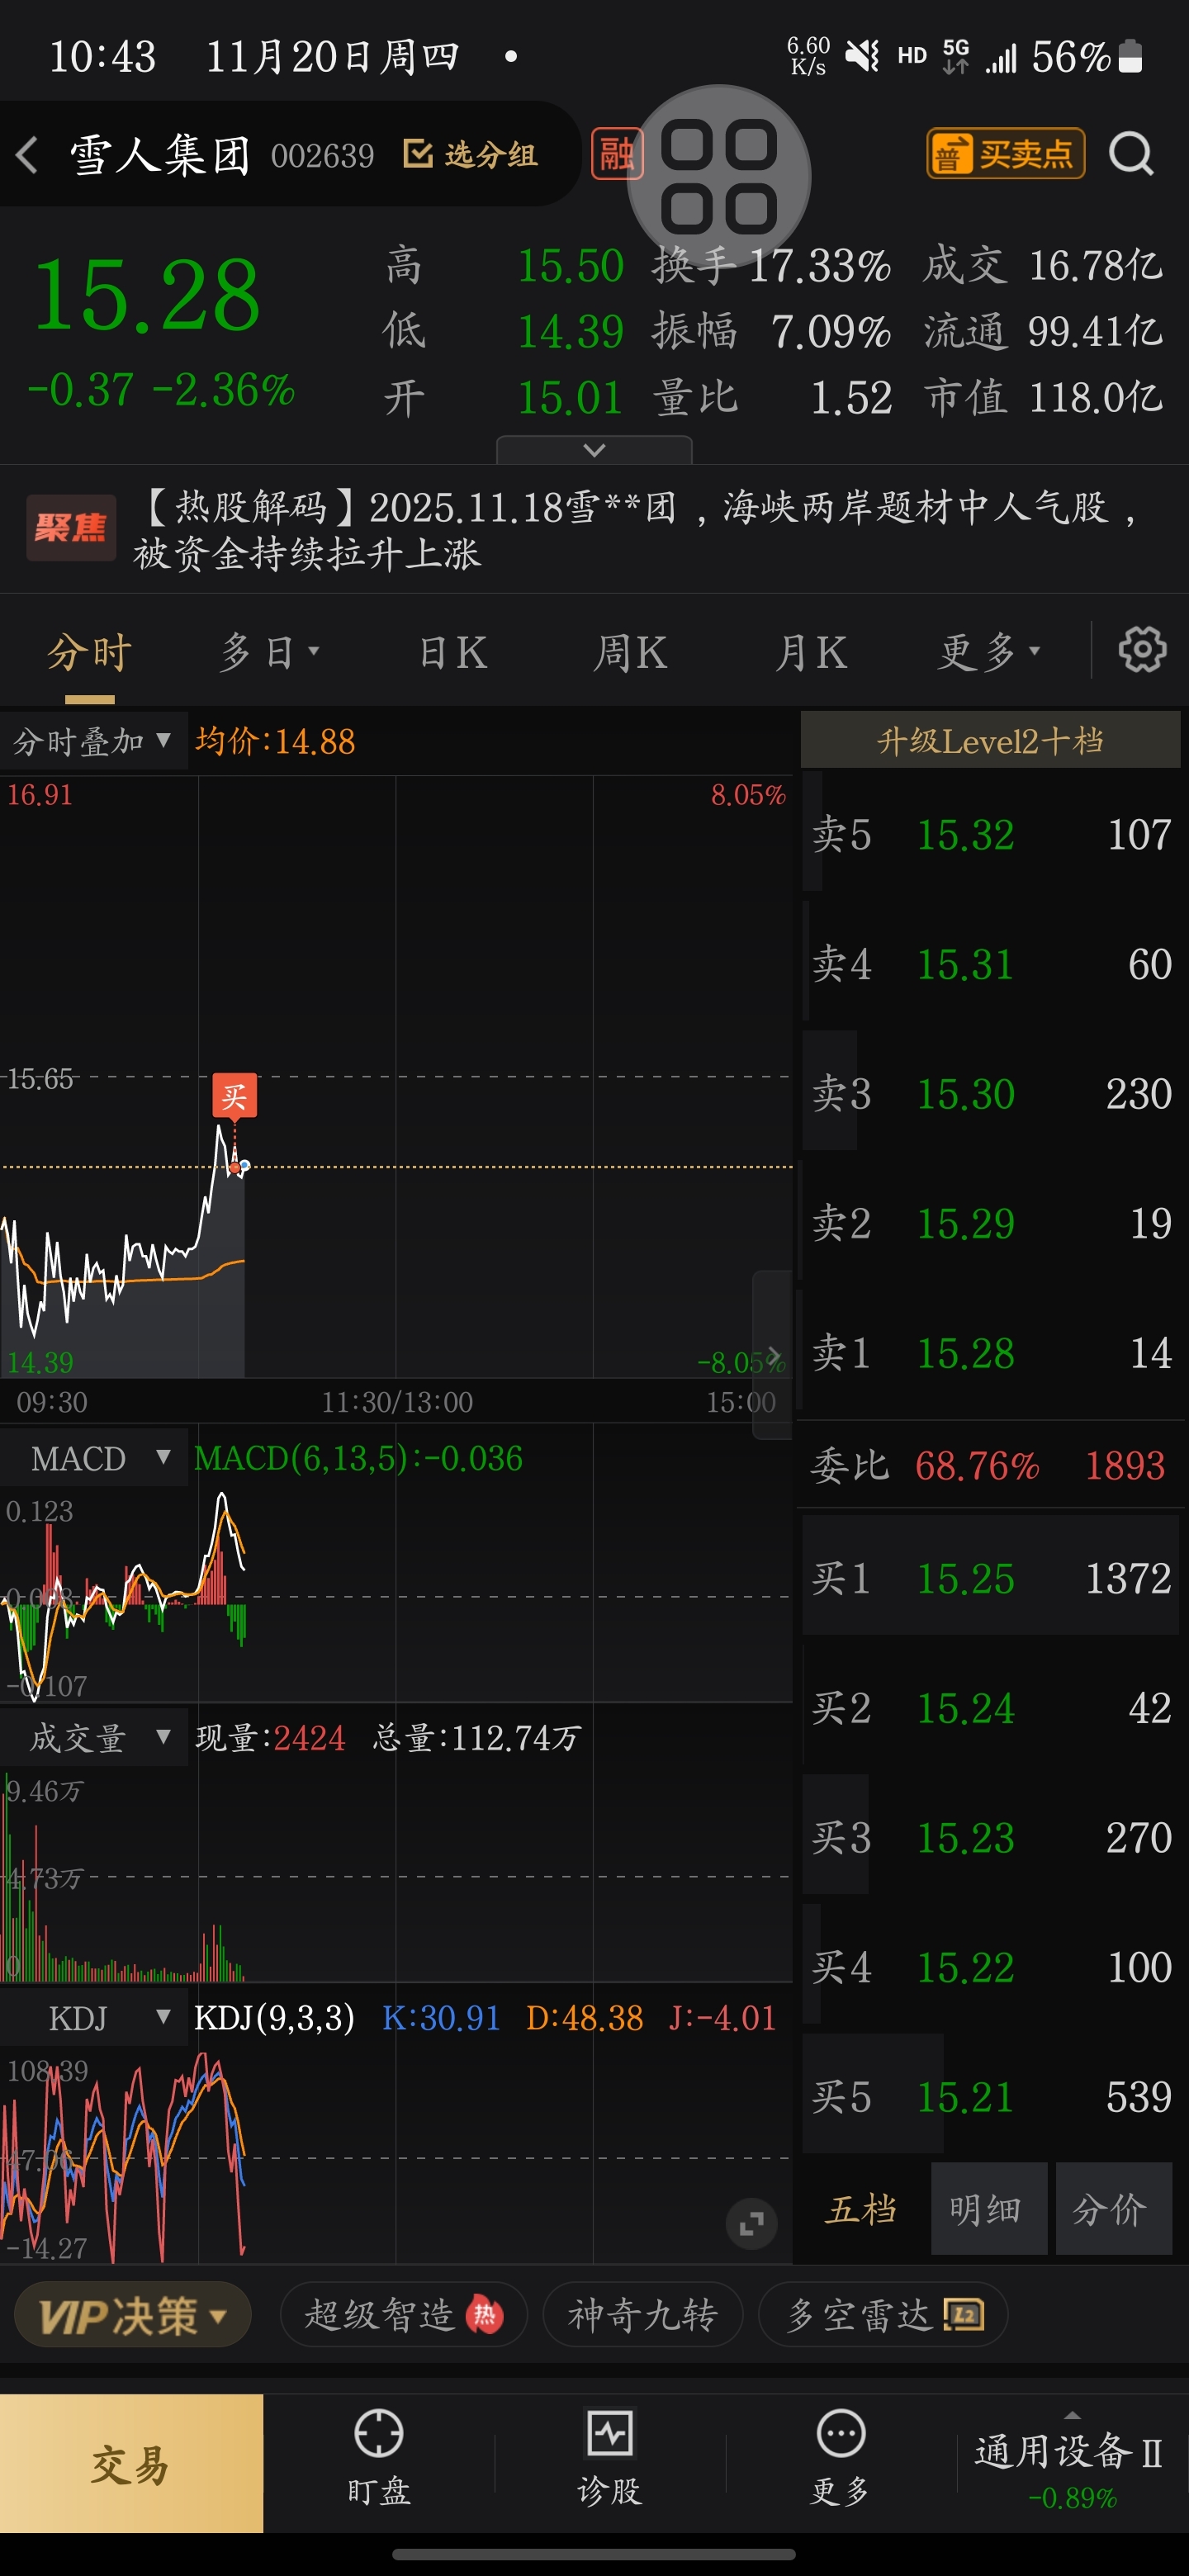Screen dimensions: 1189x2576
Task: Tap the back arrow beside 雪人集团
Action: 27,155
